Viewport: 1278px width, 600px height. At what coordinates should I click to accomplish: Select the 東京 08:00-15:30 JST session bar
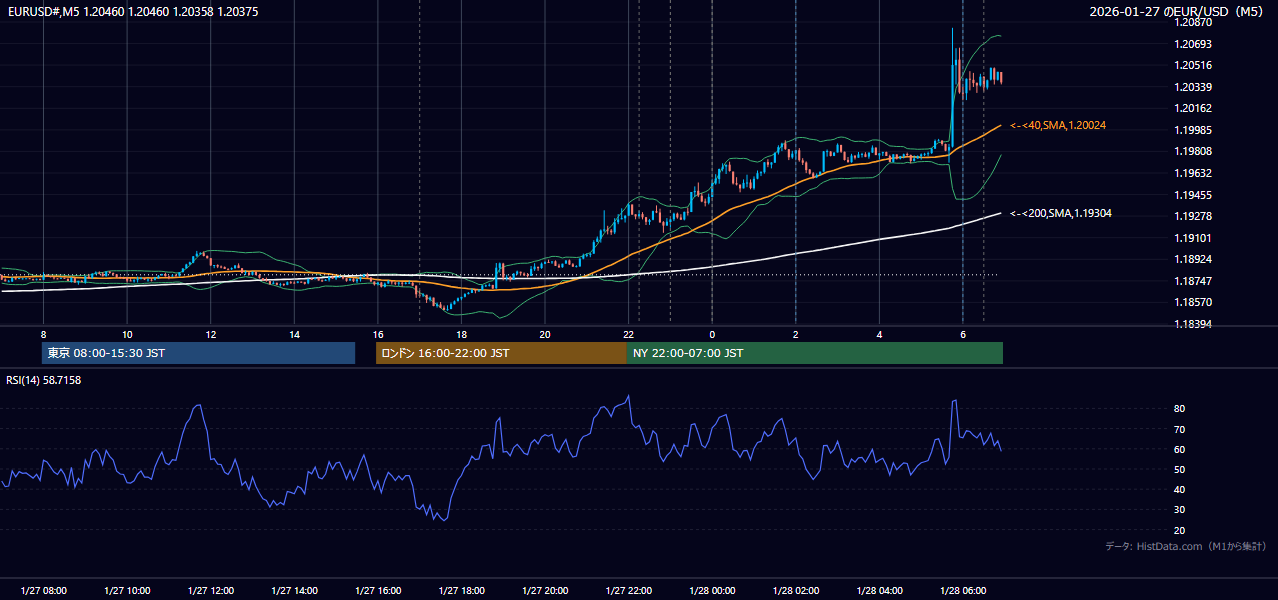198,353
